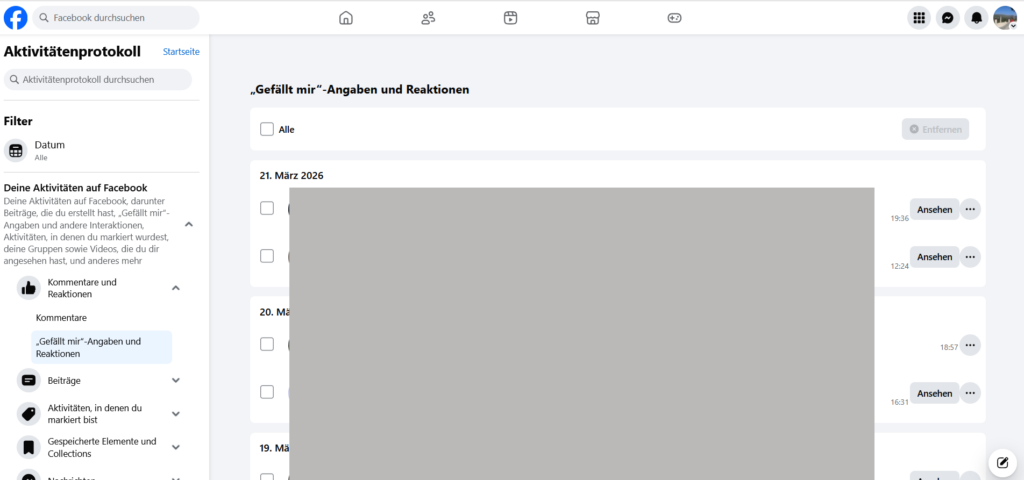Open the notifications bell icon

[976, 18]
